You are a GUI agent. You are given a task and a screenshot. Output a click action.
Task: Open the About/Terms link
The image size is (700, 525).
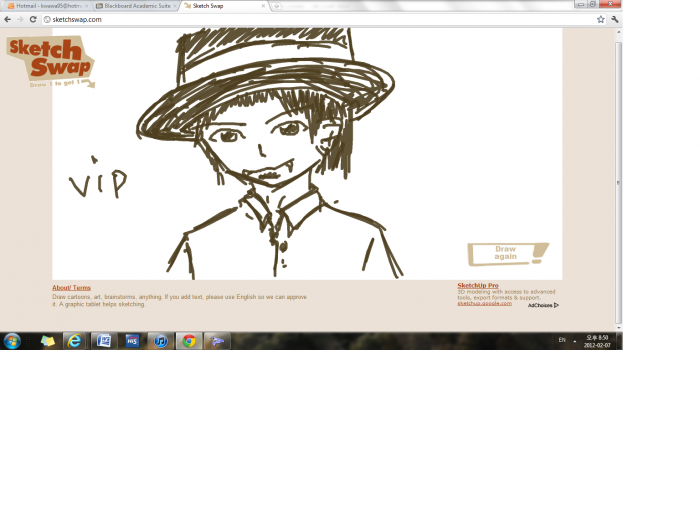71,288
